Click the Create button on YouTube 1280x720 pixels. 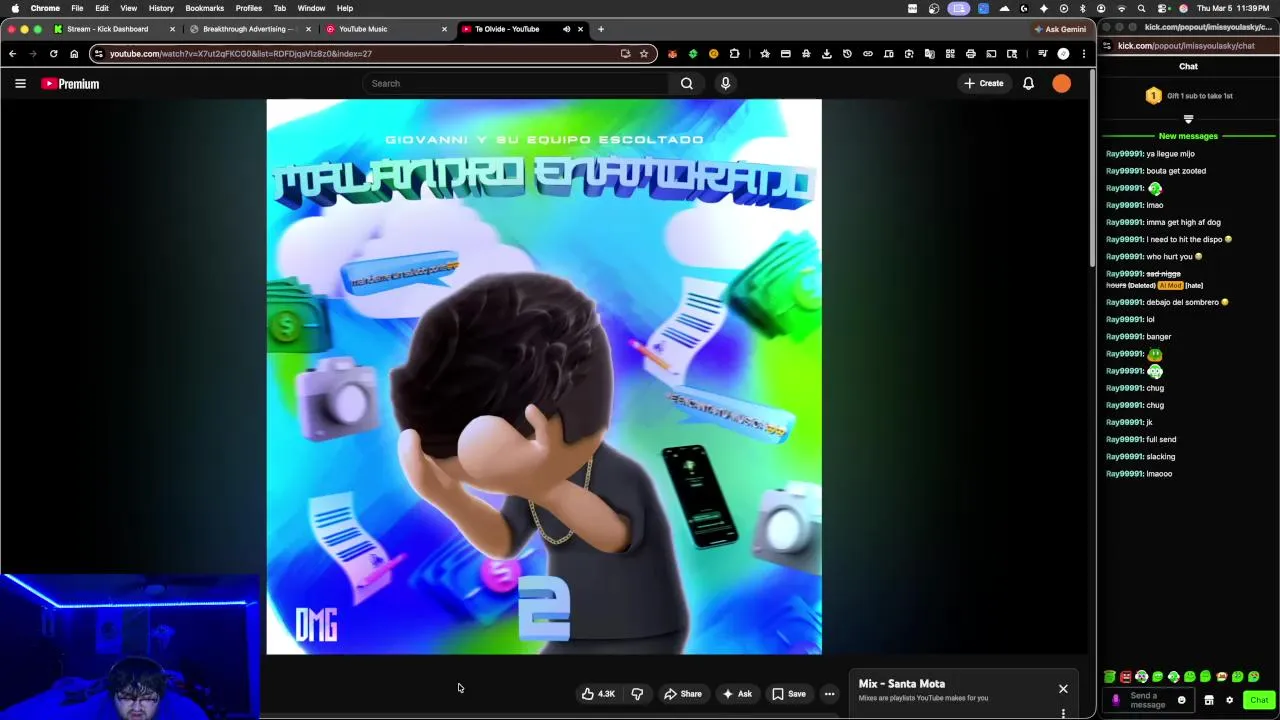tap(984, 84)
